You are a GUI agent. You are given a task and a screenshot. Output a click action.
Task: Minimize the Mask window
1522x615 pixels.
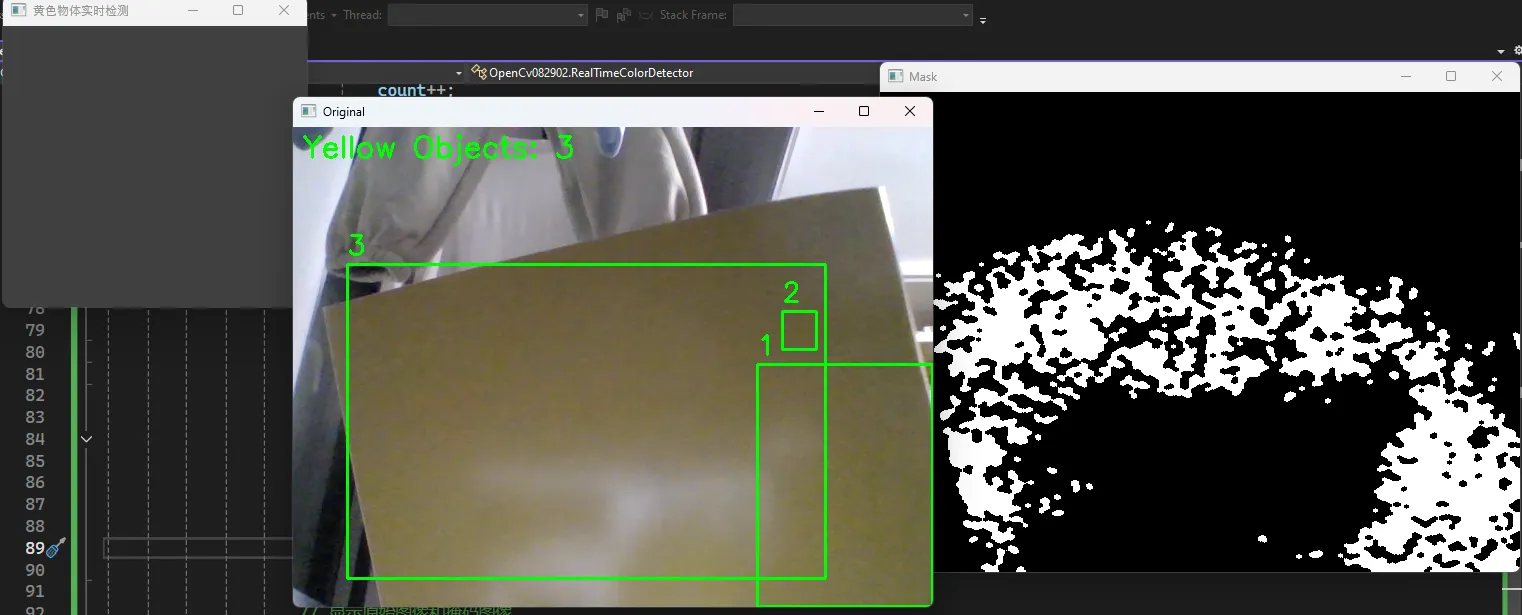pyautogui.click(x=1406, y=77)
